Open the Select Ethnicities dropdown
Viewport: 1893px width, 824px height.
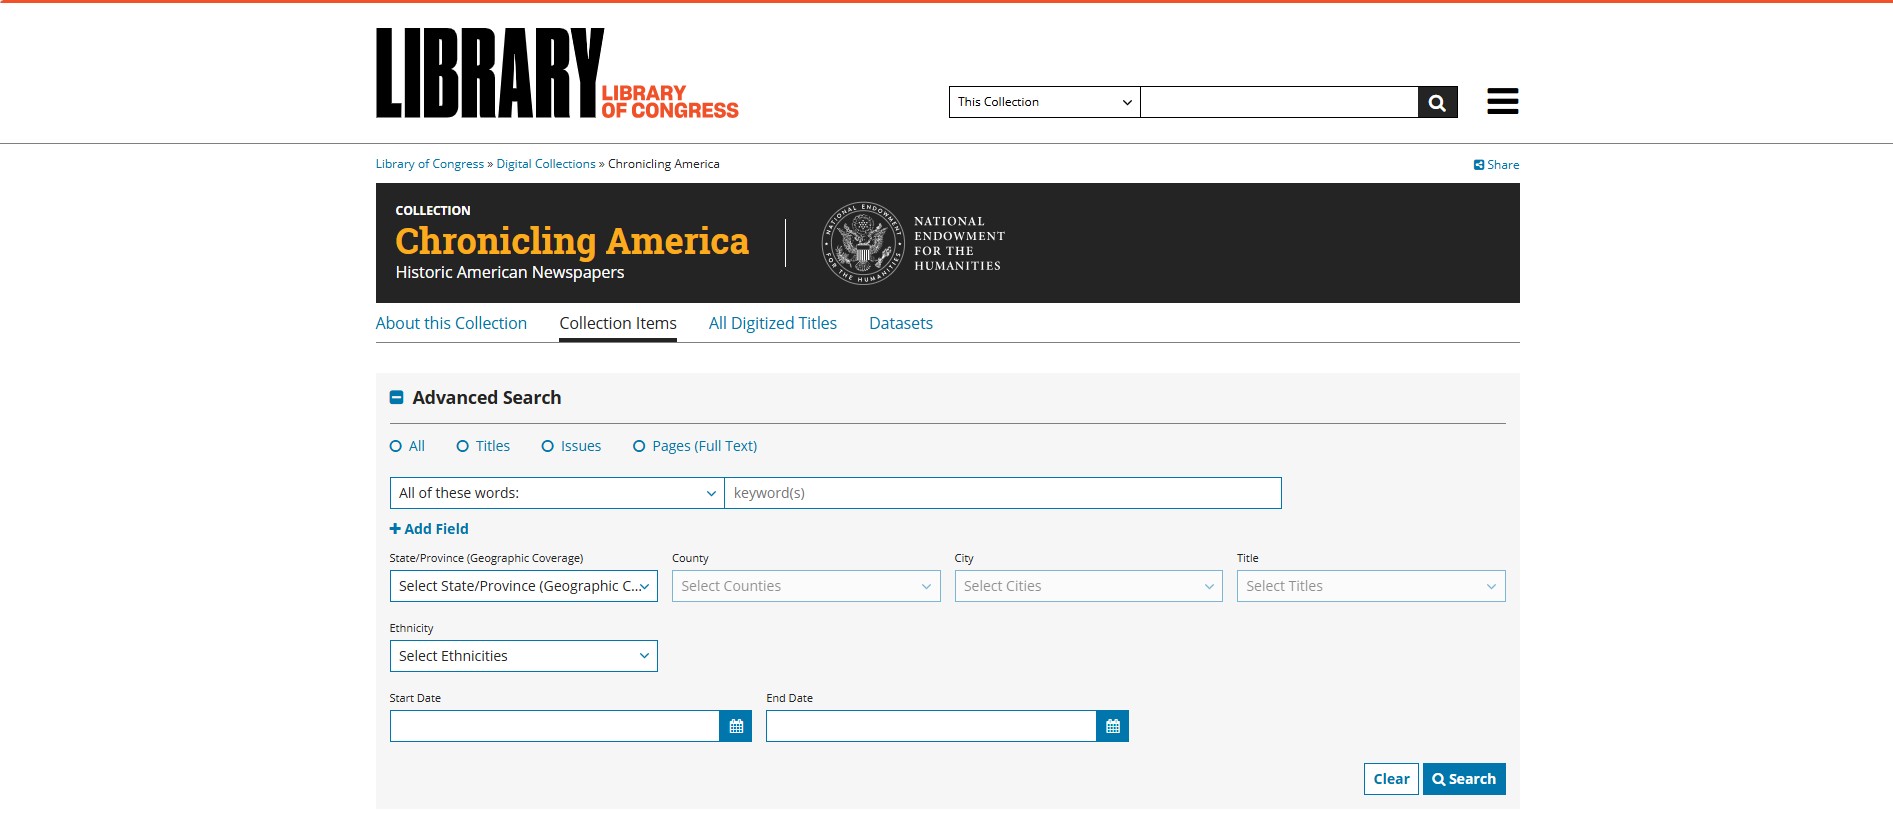tap(523, 656)
